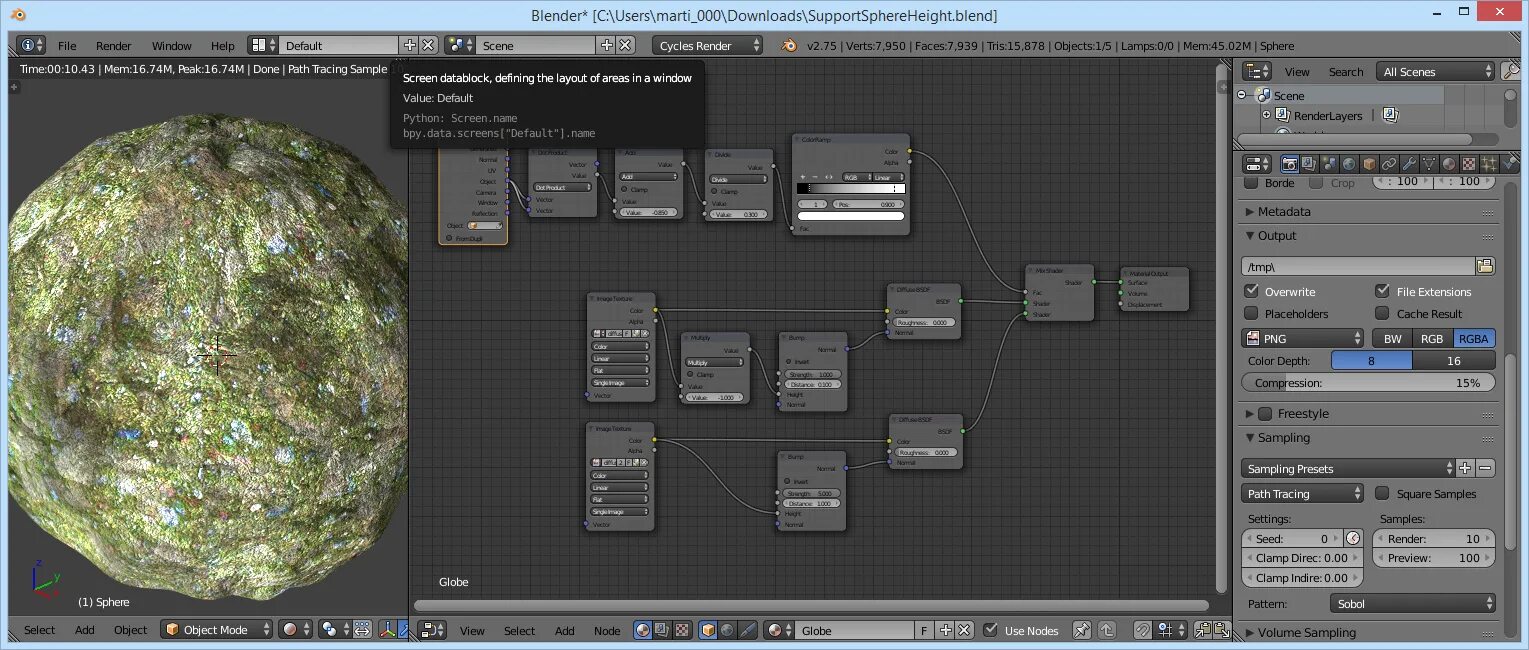Delete the Default screen layout
This screenshot has height=650, width=1529.
pos(428,45)
